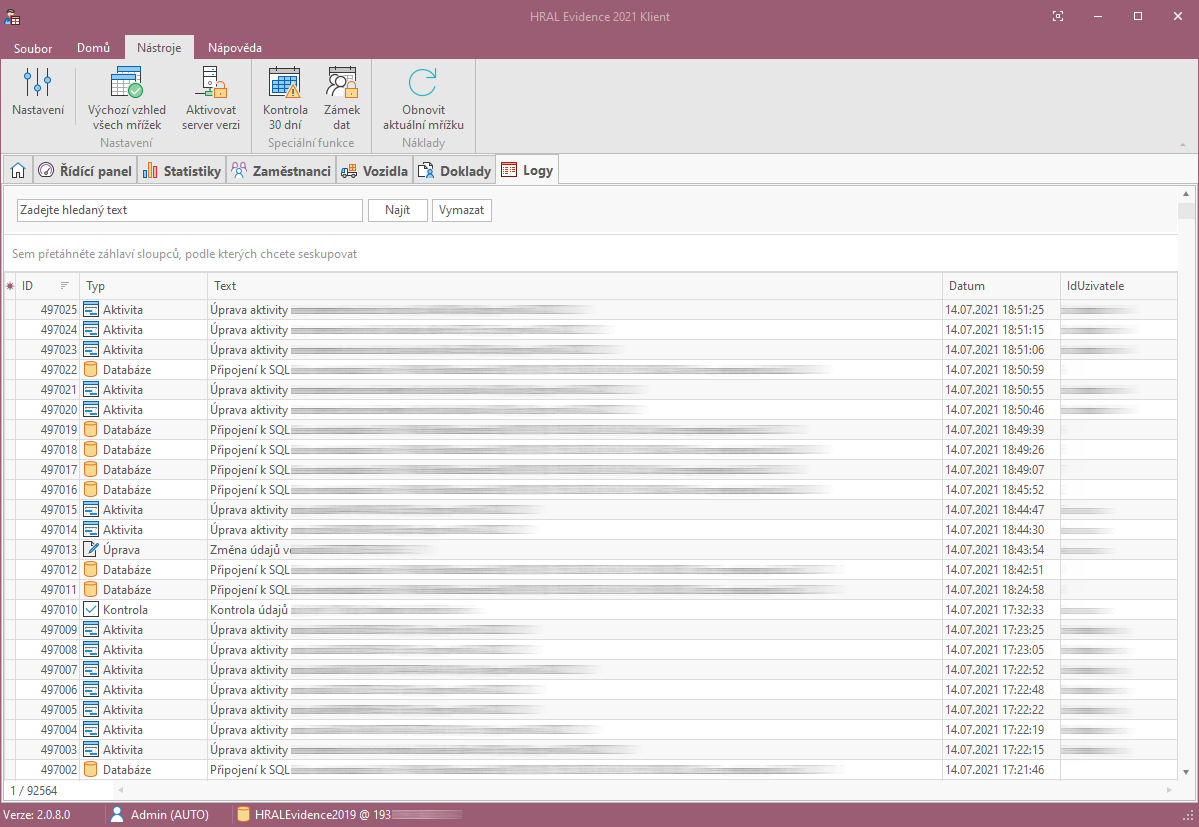The width and height of the screenshot is (1199, 827).
Task: Sort by the Datum column header
Action: click(1001, 286)
